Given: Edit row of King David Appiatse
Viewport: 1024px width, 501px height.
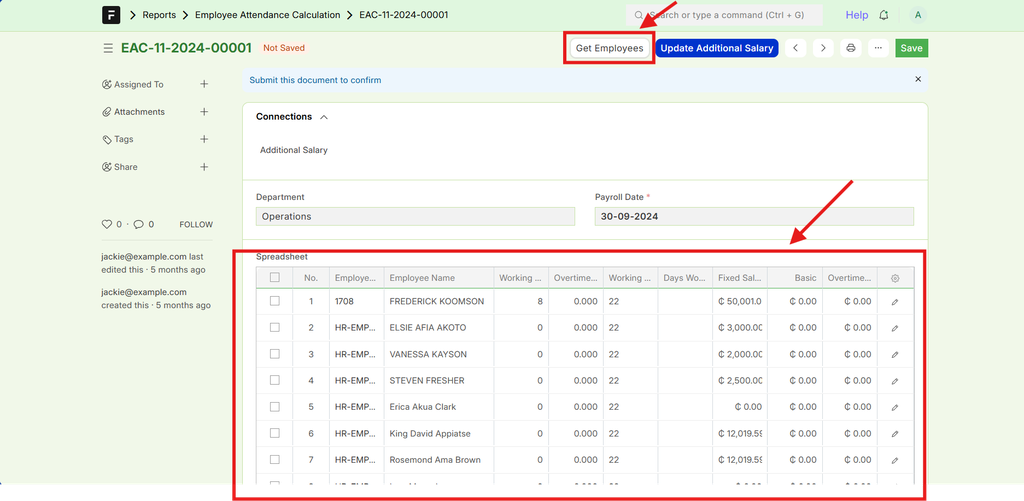Looking at the screenshot, I should coord(895,433).
